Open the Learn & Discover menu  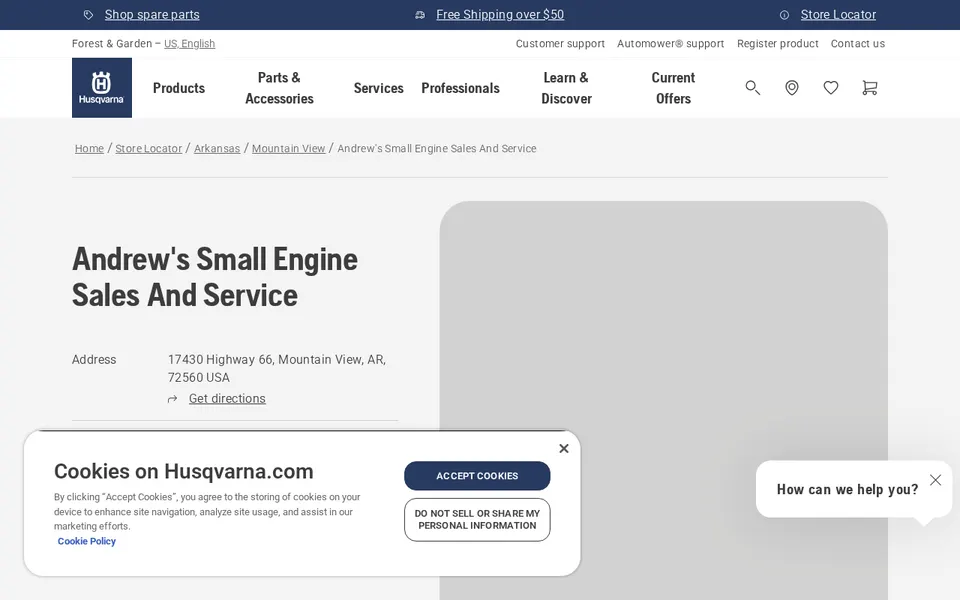click(566, 88)
